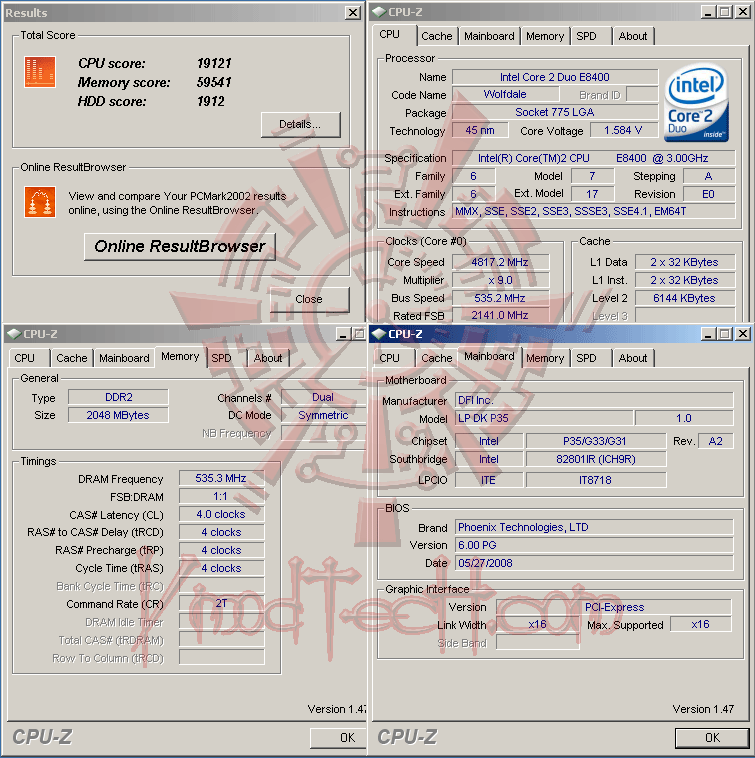This screenshot has height=758, width=755.
Task: Click the Intel Core 2 Duo logo
Action: (696, 102)
